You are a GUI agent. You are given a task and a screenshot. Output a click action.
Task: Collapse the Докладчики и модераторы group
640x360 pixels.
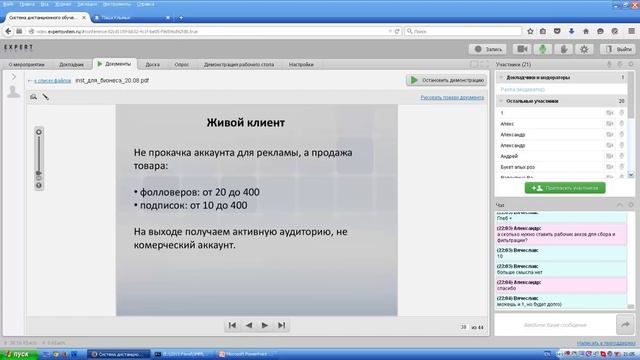(x=501, y=78)
